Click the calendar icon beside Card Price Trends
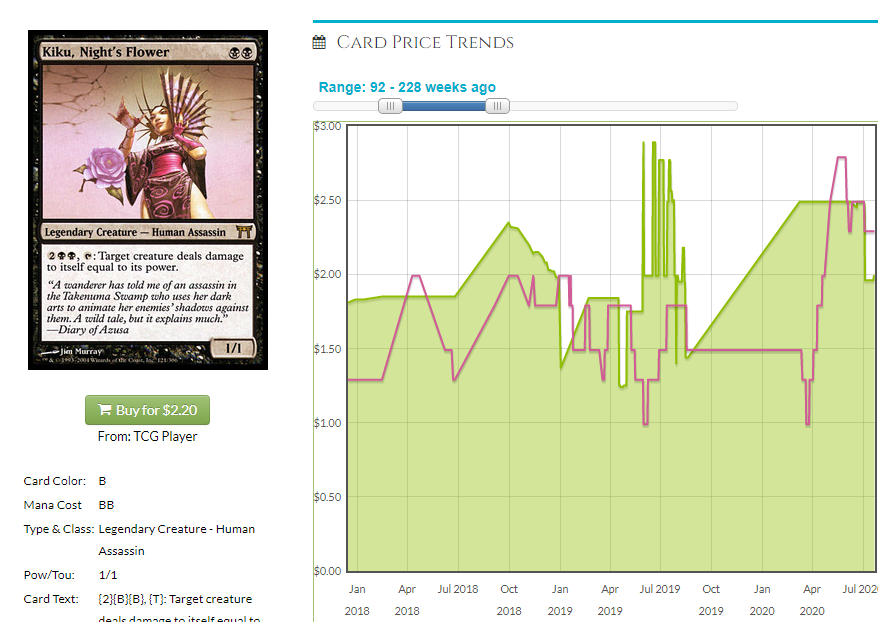Screen dimensions: 878x622 click(319, 42)
